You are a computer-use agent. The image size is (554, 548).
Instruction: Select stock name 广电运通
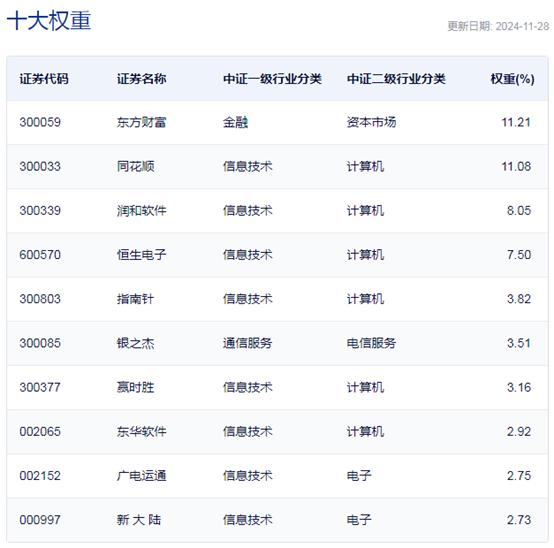click(x=141, y=476)
